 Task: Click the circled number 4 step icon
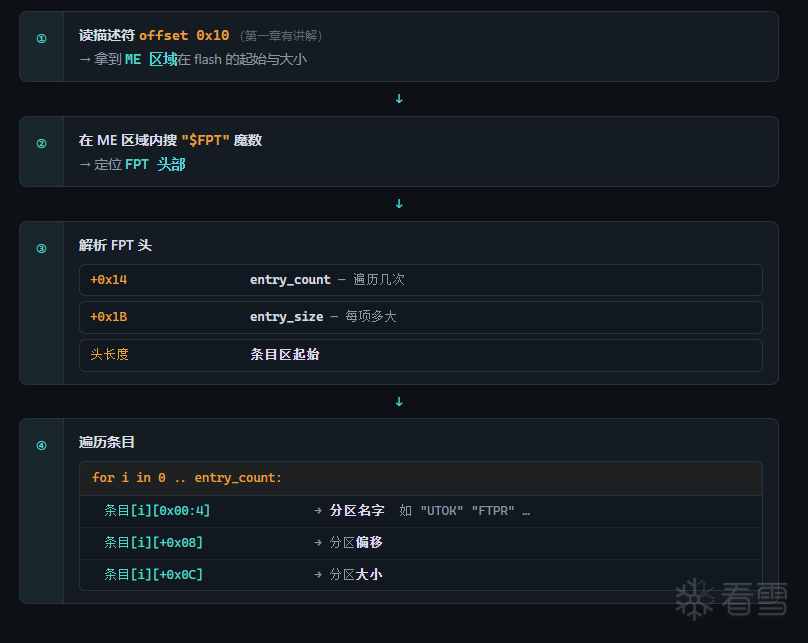pos(41,445)
